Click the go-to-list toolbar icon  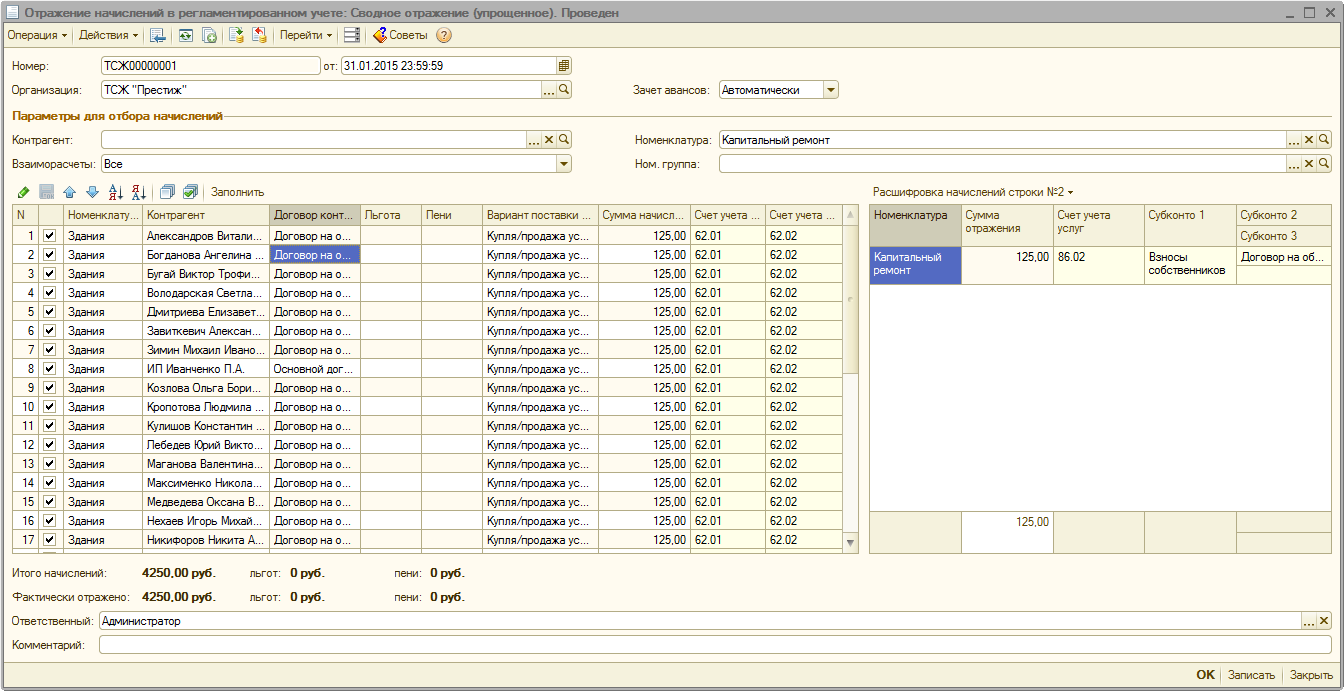[x=157, y=35]
